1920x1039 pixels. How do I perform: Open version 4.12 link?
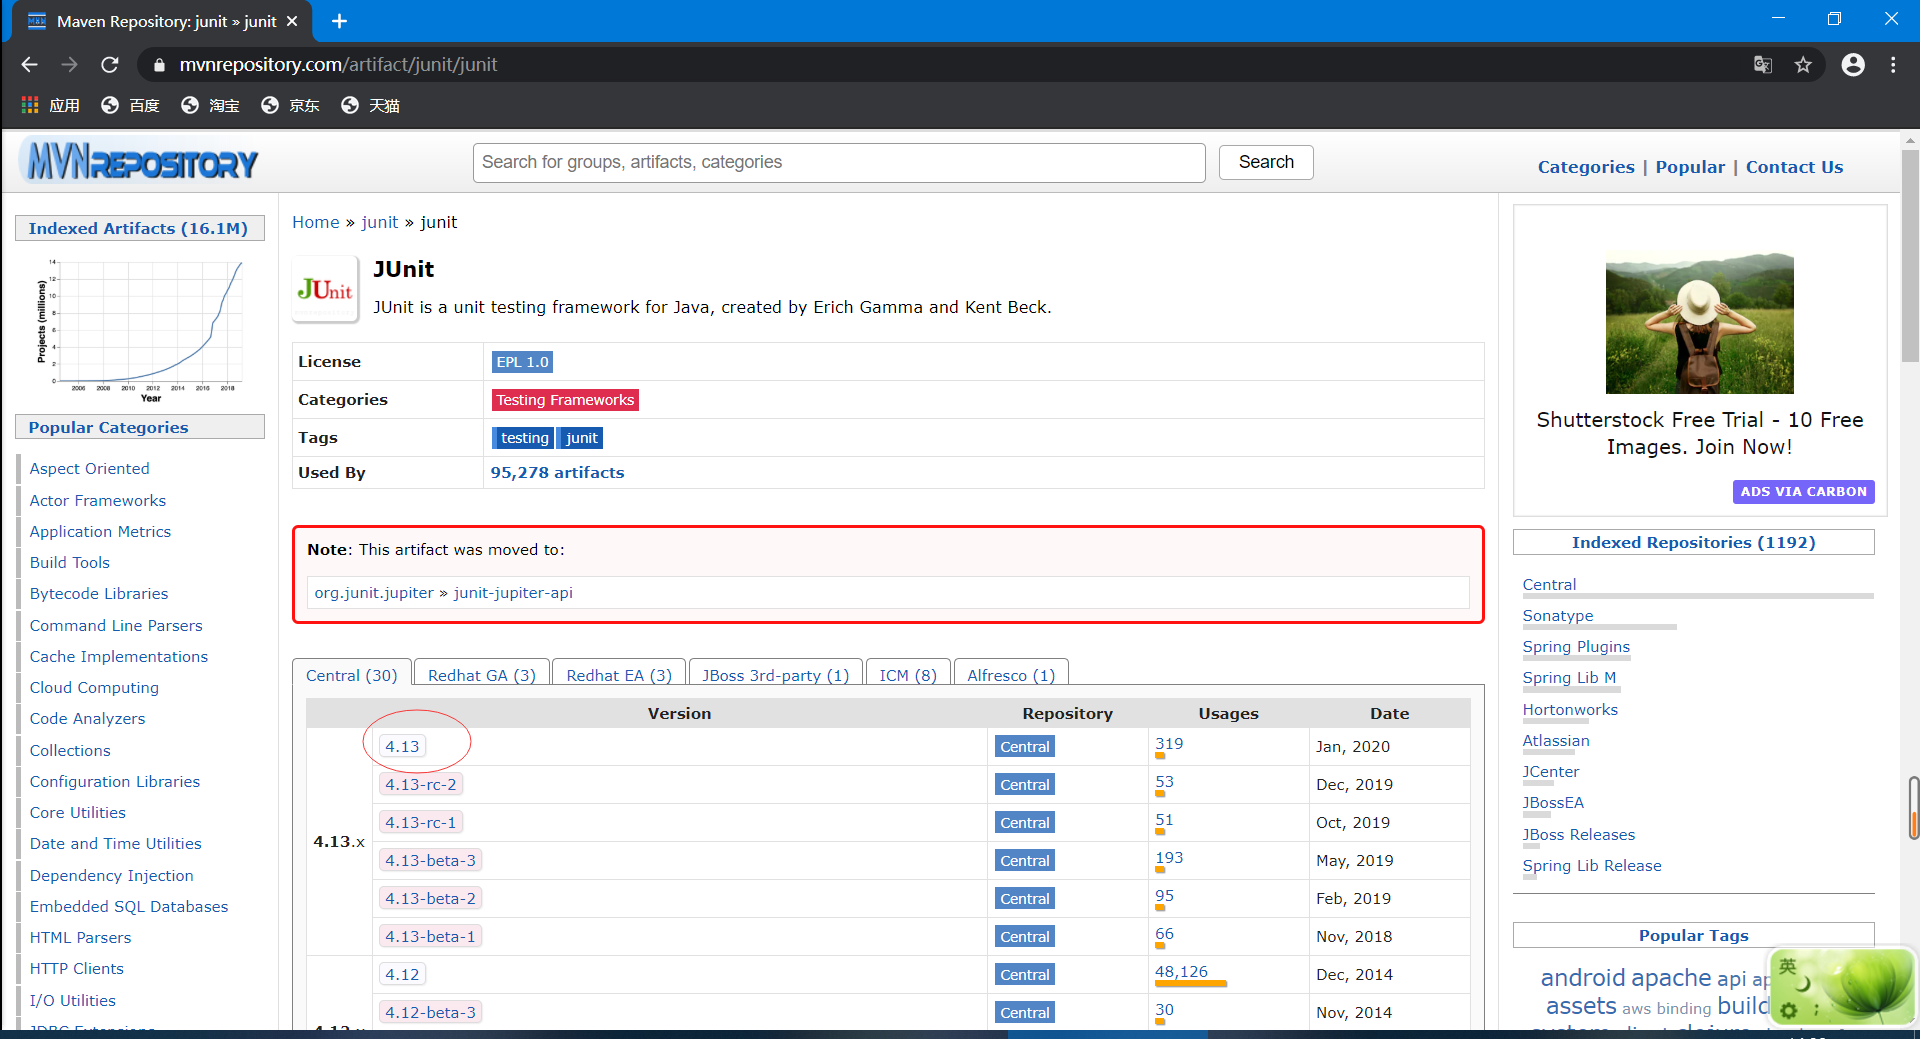coord(402,974)
